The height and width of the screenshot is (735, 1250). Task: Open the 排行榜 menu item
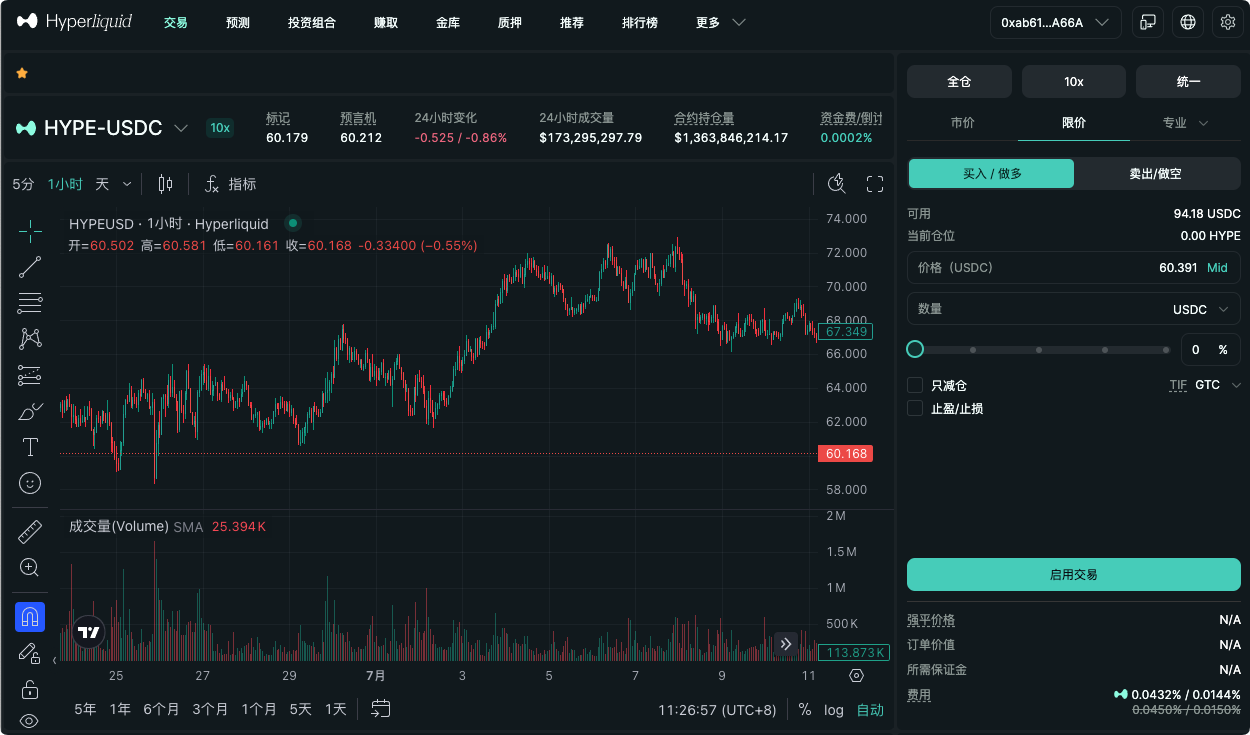coord(640,22)
